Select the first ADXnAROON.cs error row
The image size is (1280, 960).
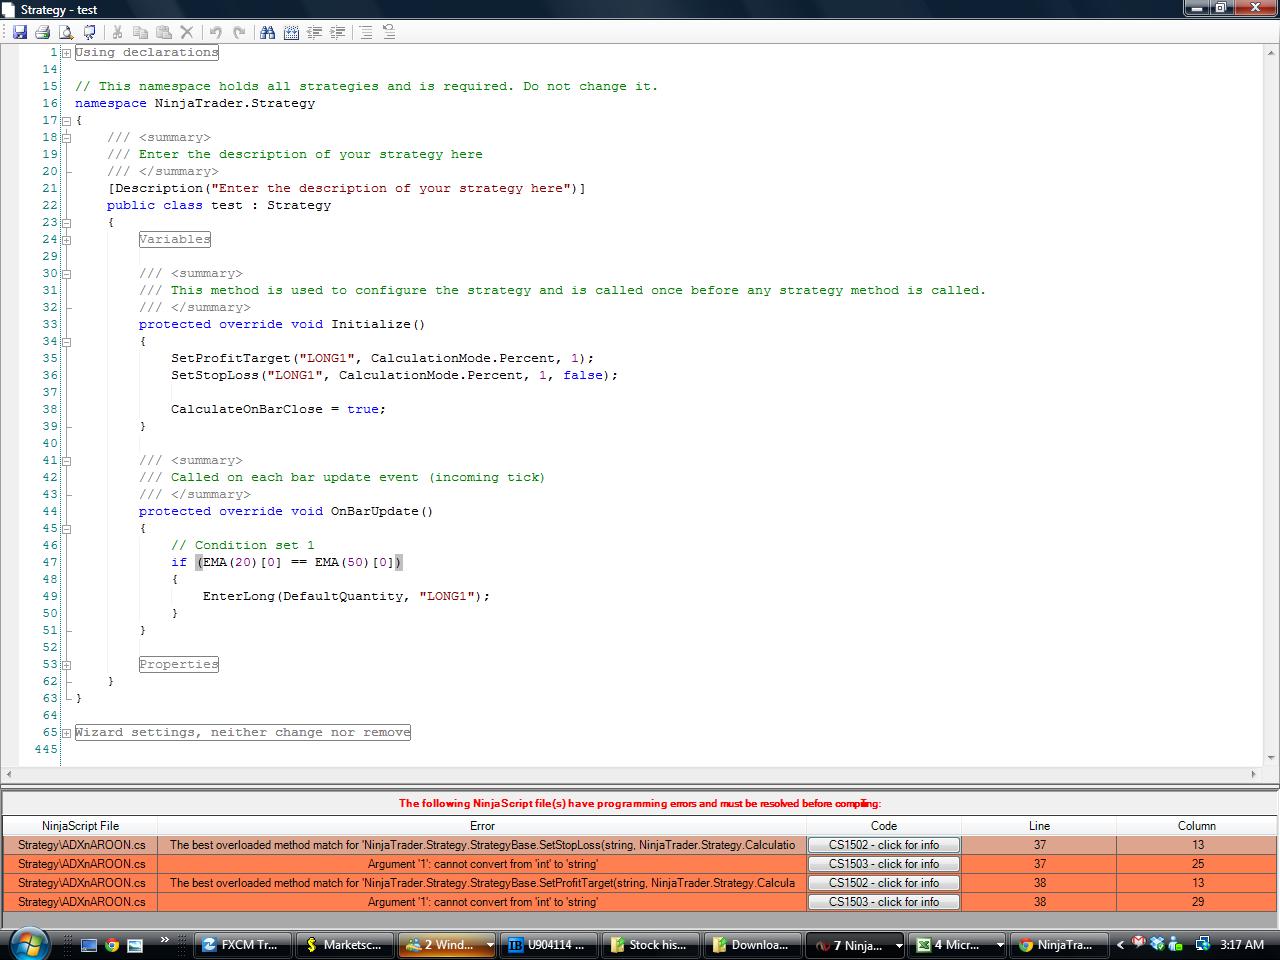pos(81,845)
